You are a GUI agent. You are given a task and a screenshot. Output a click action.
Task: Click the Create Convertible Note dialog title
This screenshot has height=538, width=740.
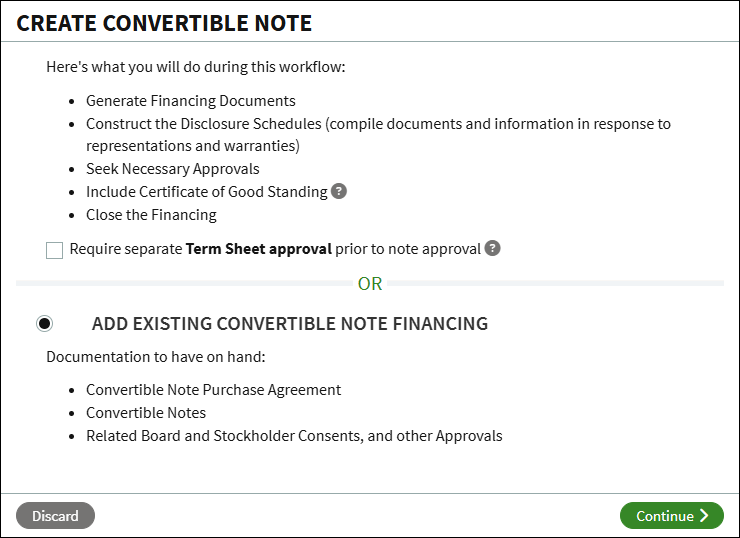tap(164, 23)
